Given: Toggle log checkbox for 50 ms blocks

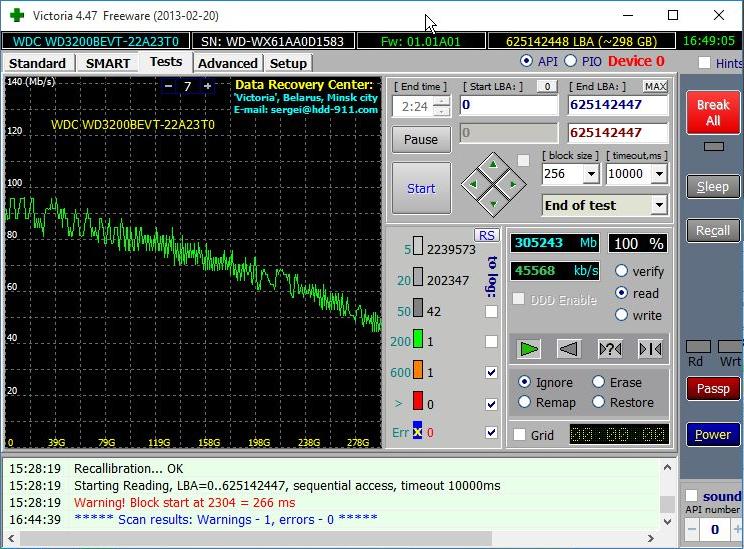Looking at the screenshot, I should (x=491, y=311).
